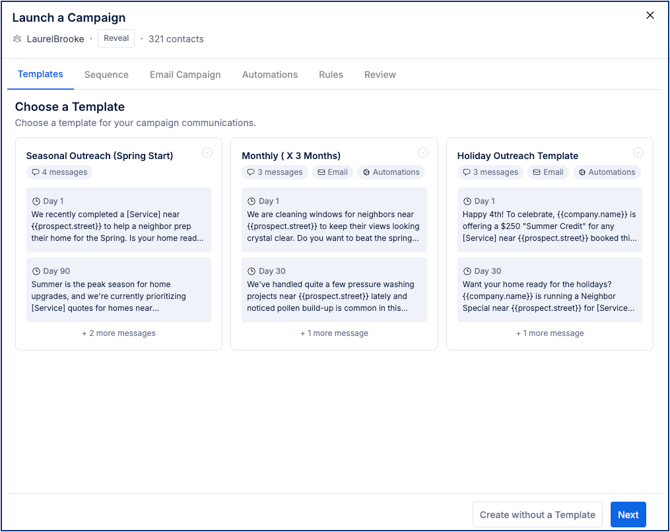
Task: Click the Reveal button
Action: pos(116,38)
